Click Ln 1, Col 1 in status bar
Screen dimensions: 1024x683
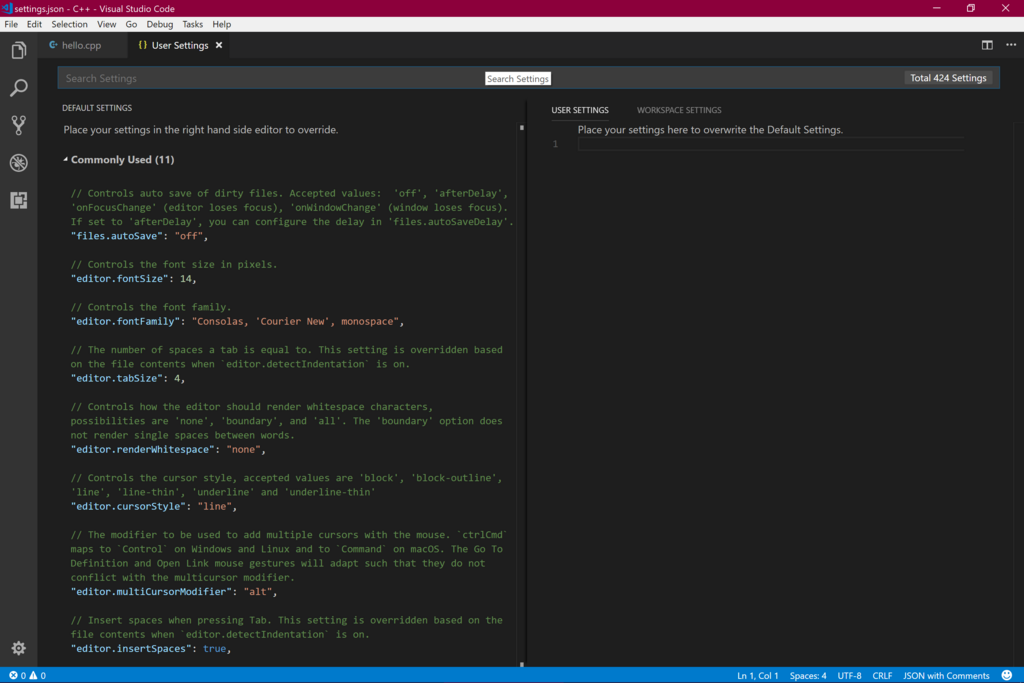(758, 675)
